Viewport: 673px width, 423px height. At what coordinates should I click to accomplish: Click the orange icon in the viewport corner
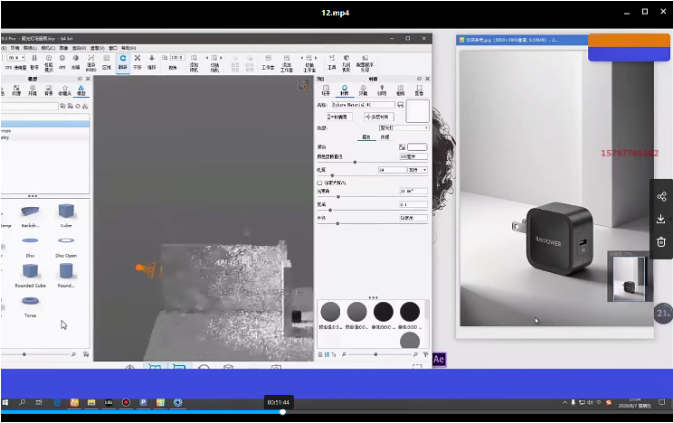[x=304, y=85]
